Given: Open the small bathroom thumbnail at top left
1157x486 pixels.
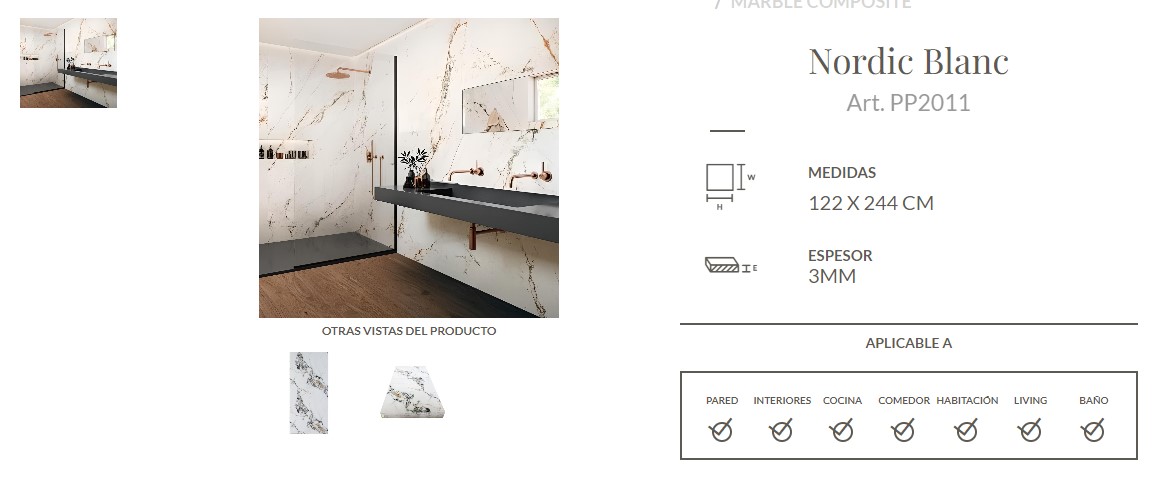Looking at the screenshot, I should (69, 63).
